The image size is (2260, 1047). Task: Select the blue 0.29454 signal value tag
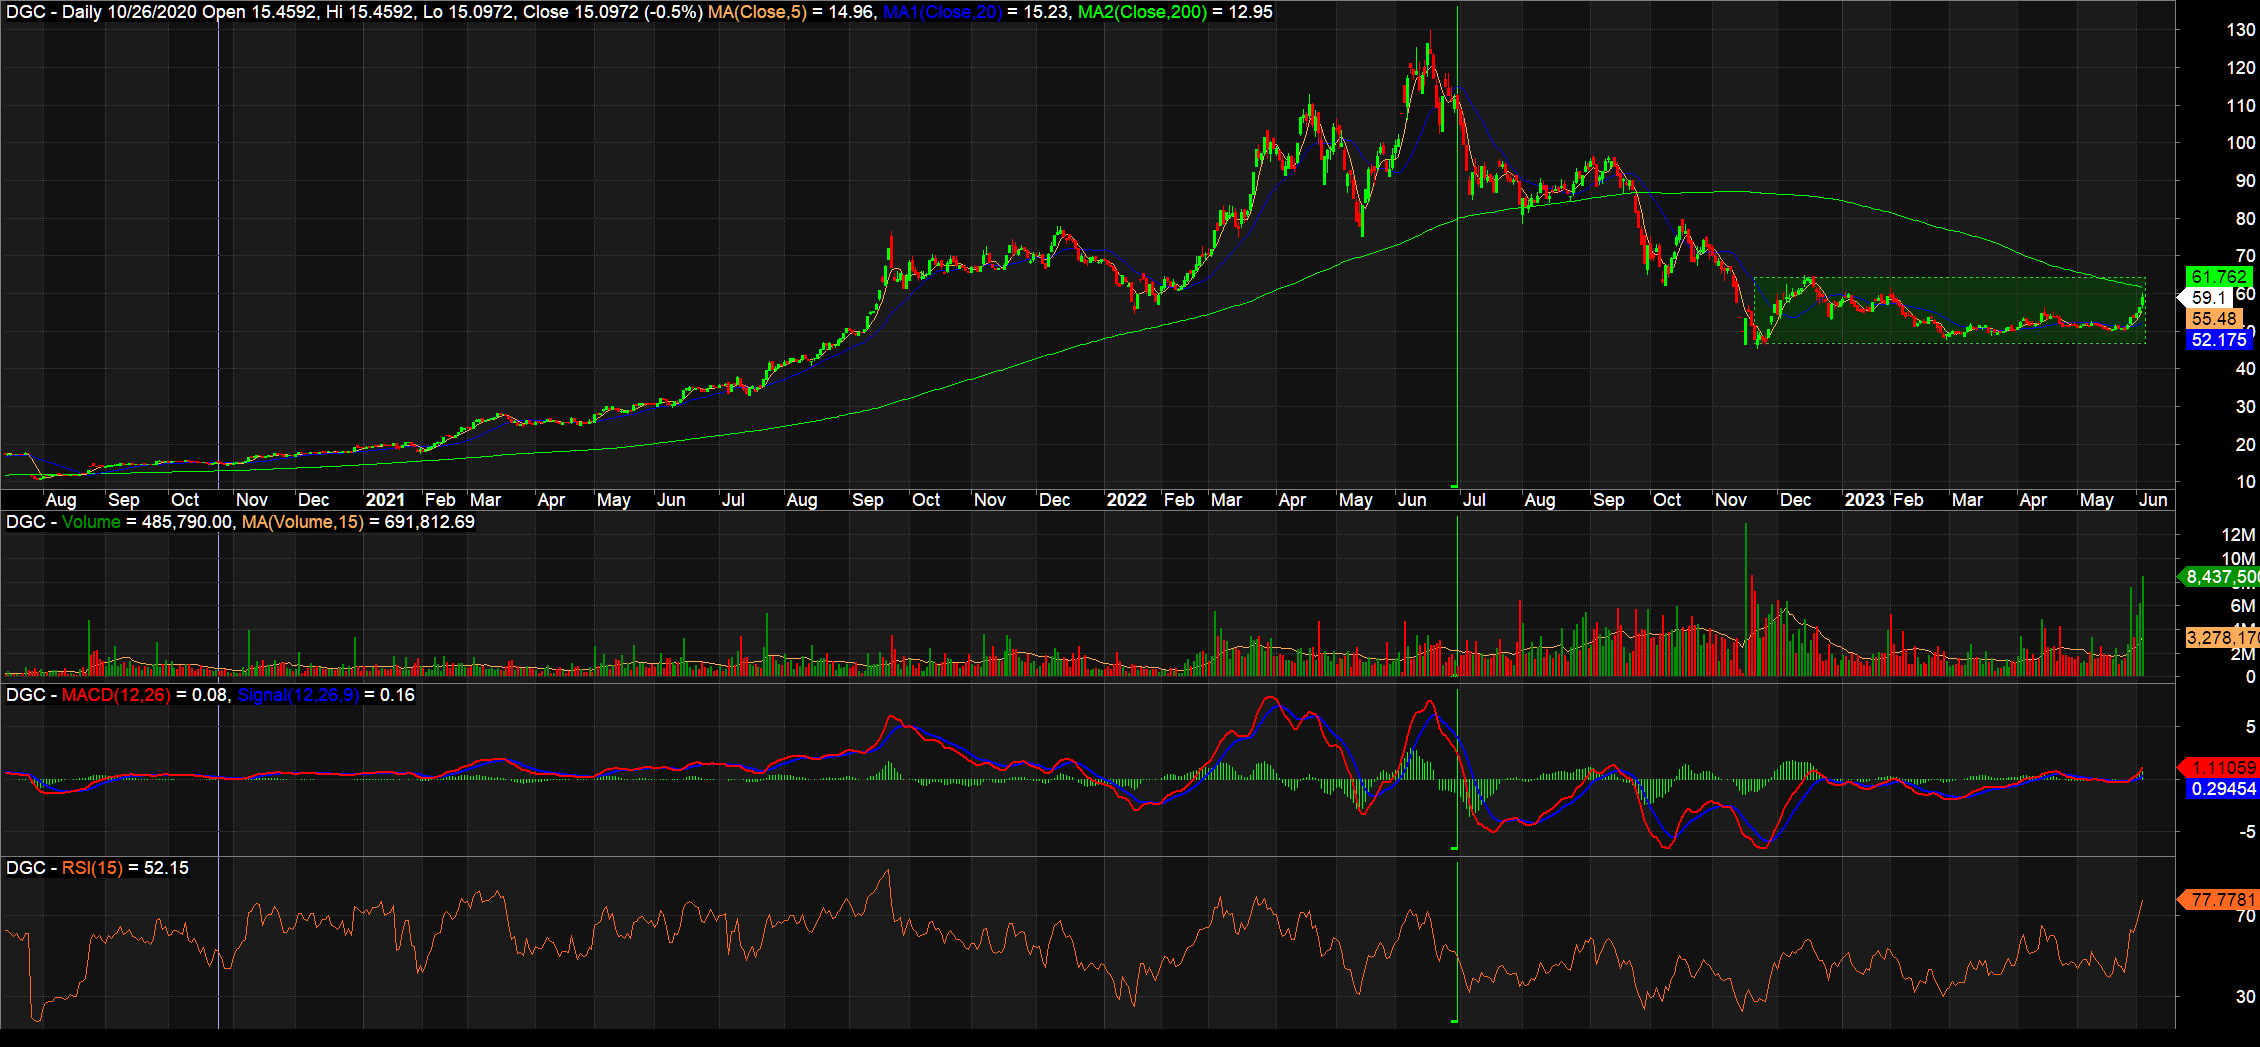[2220, 789]
